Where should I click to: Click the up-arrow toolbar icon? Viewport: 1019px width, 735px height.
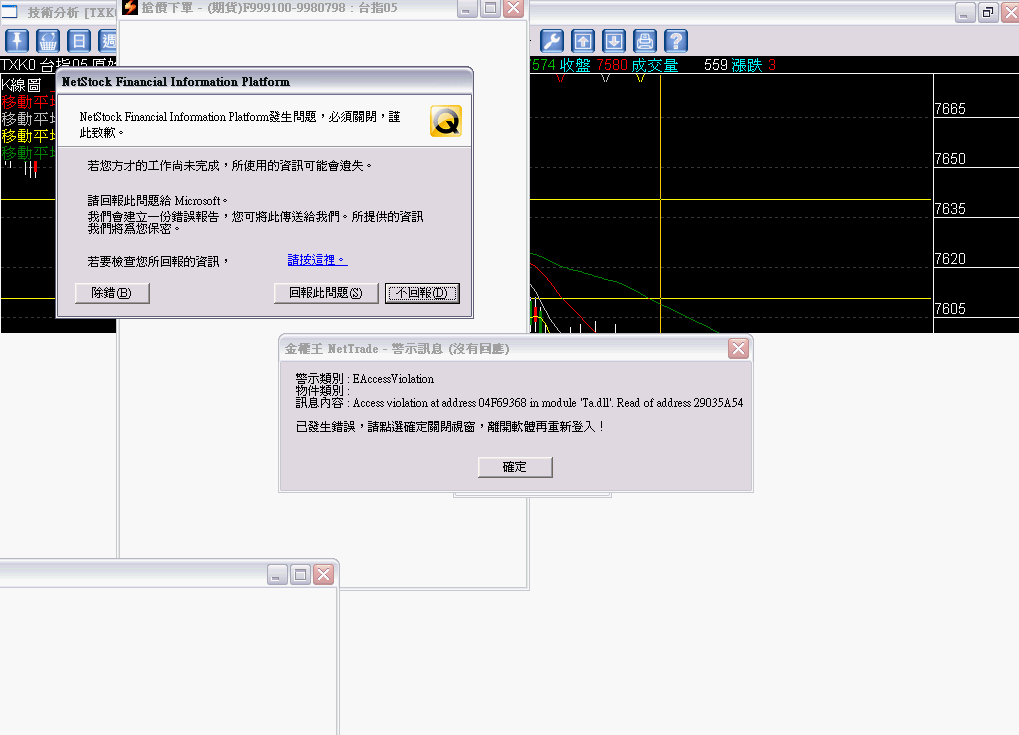(583, 41)
